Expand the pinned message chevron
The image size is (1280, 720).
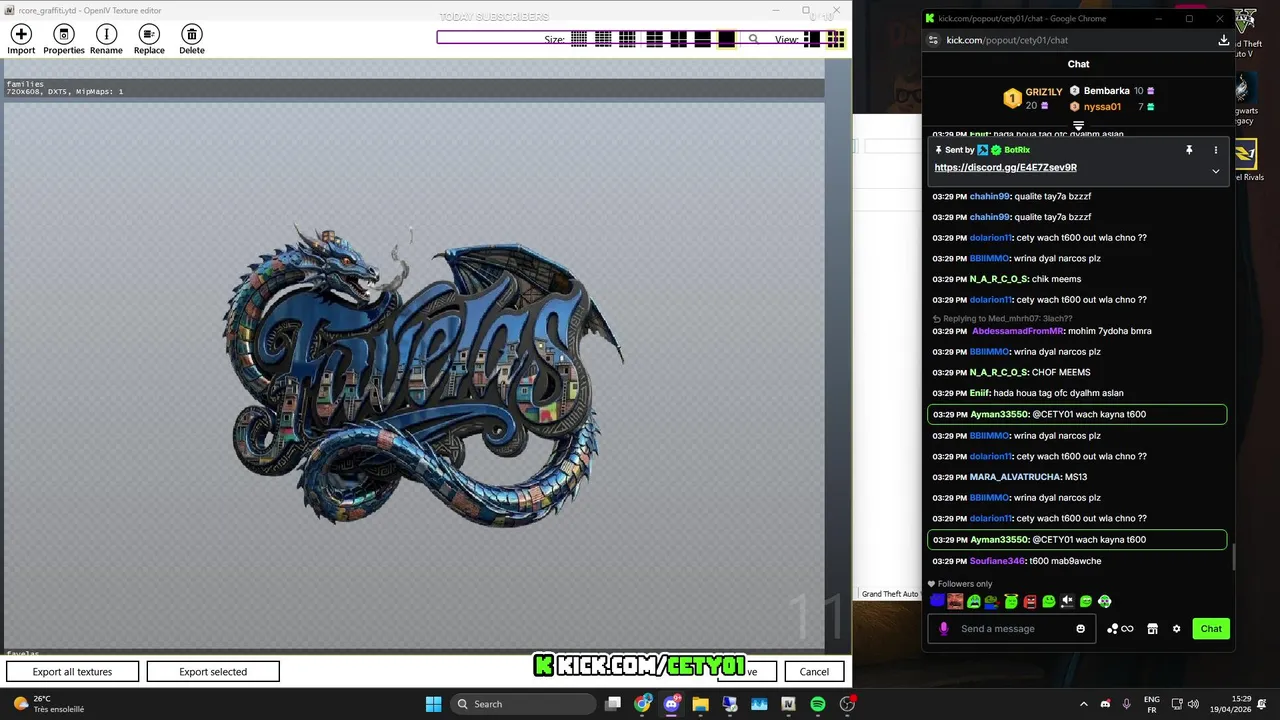pyautogui.click(x=1216, y=171)
